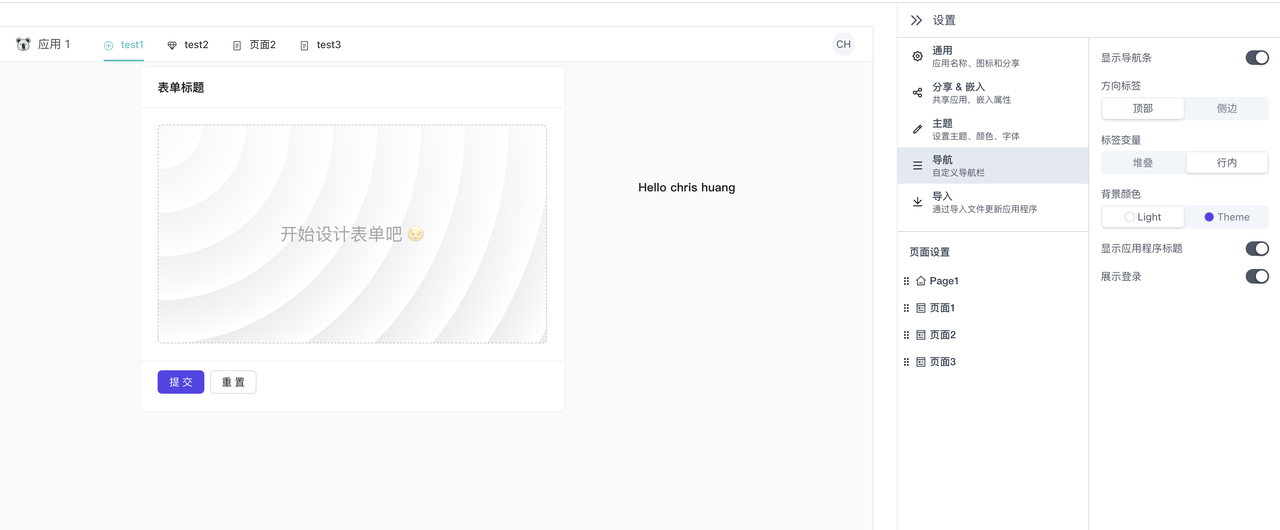The image size is (1280, 530).
Task: Click the share icon beside 分享 & 嵌入
Action: pos(918,93)
